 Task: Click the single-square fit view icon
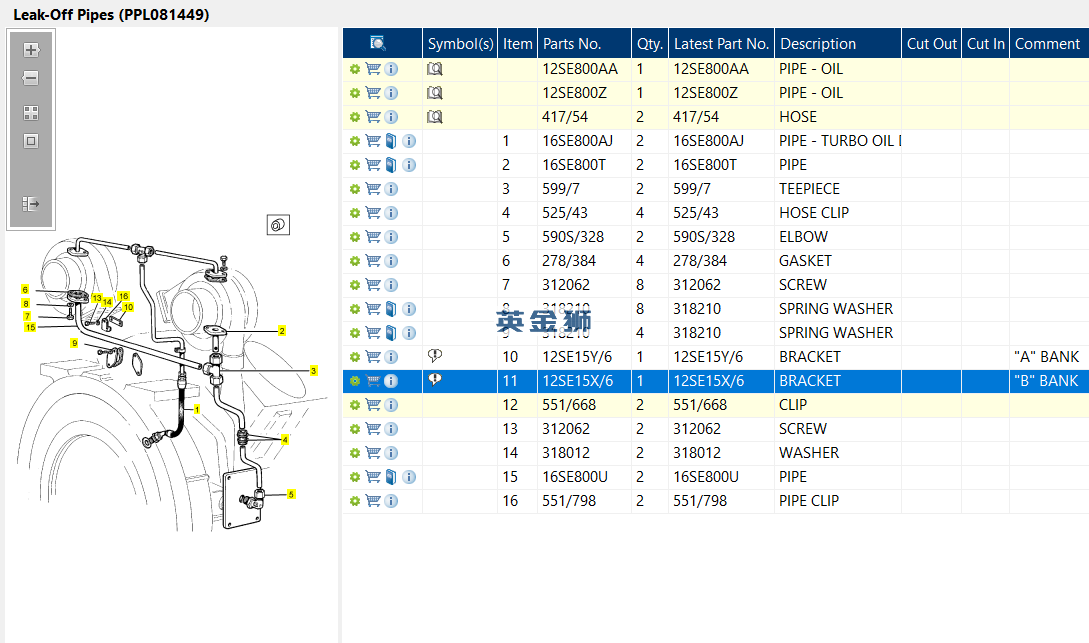(x=31, y=141)
